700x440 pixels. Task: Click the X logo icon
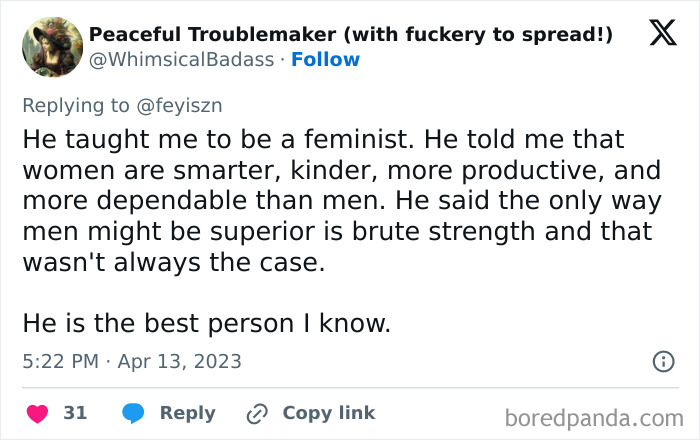pyautogui.click(x=662, y=34)
